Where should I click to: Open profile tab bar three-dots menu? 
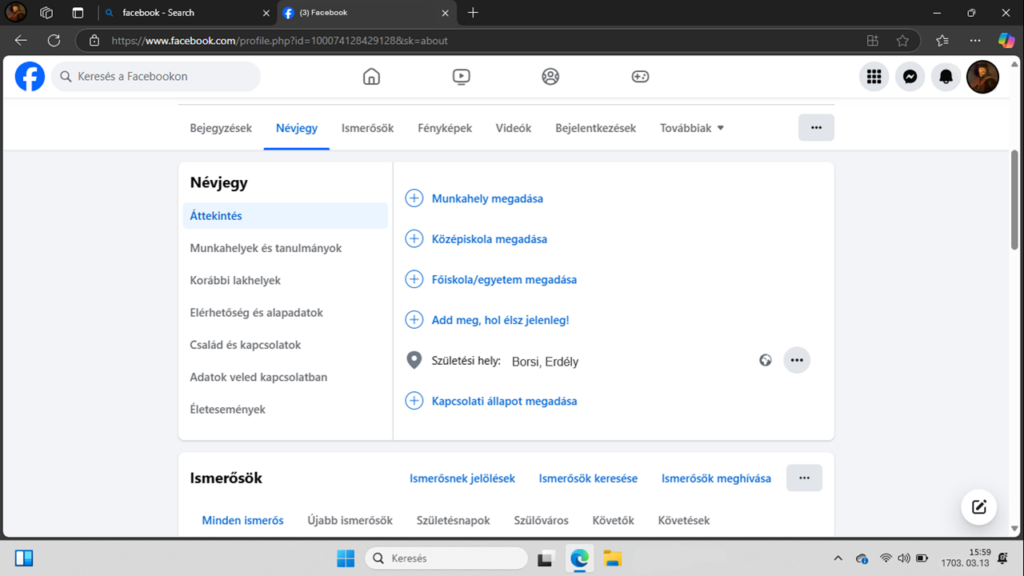tap(816, 127)
